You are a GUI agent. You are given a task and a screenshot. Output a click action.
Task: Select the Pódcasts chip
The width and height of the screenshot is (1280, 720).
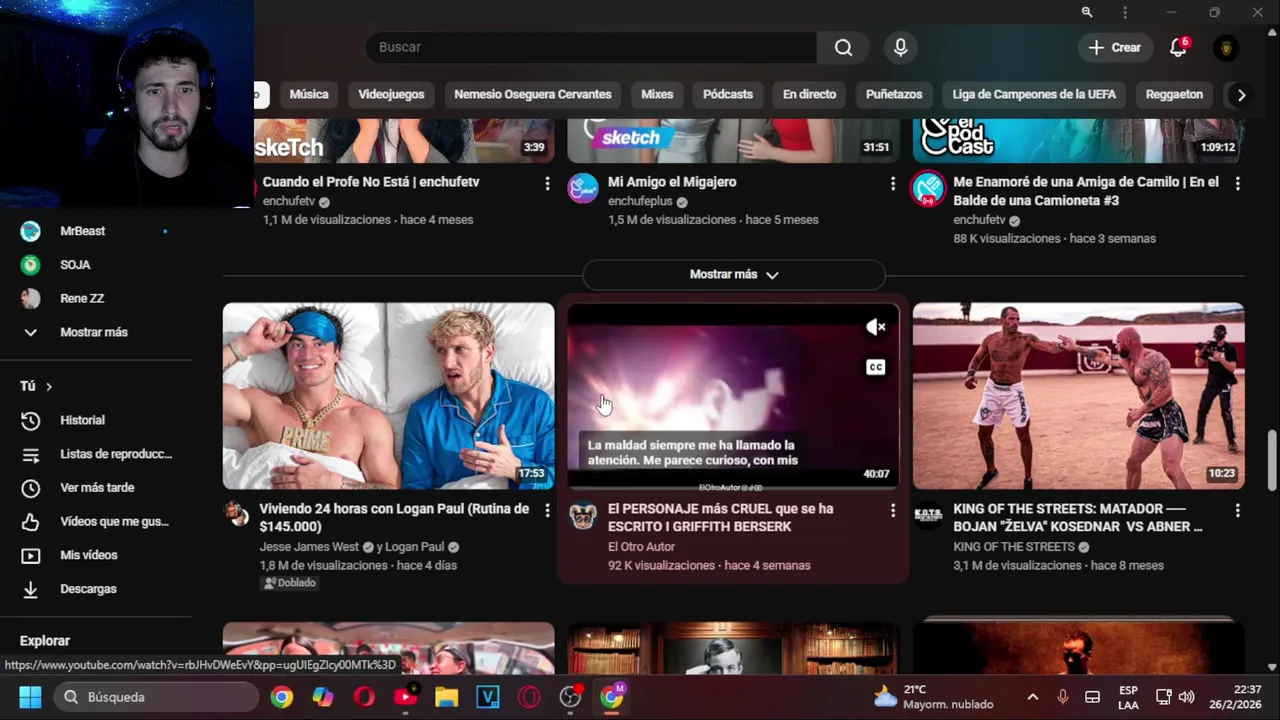pos(728,94)
